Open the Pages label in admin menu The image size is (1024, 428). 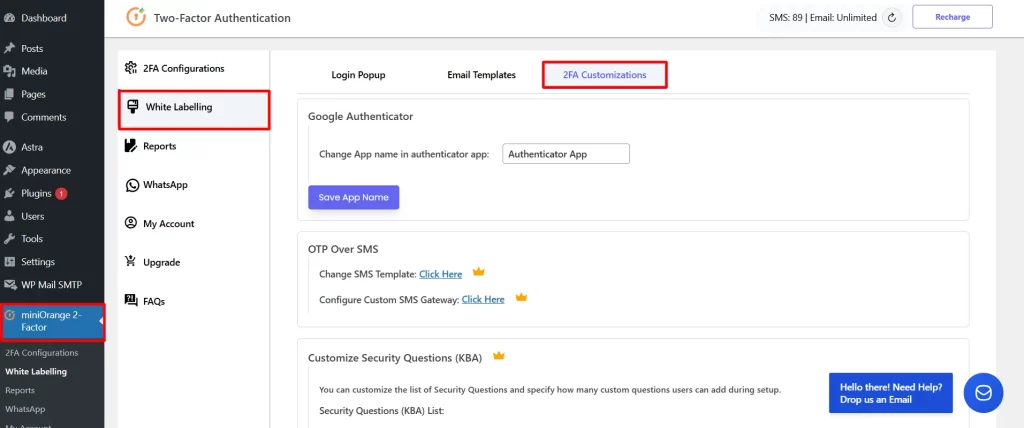tap(33, 94)
